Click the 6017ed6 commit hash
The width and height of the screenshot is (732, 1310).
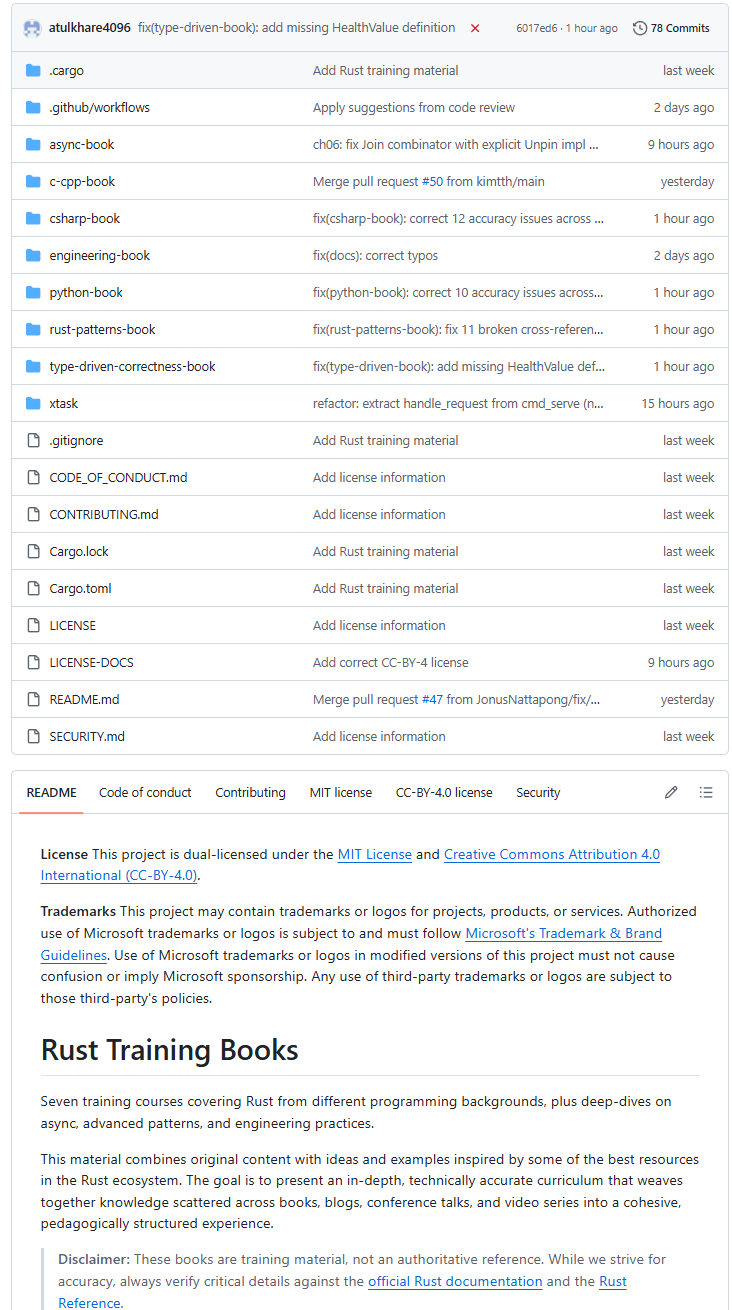[x=535, y=28]
